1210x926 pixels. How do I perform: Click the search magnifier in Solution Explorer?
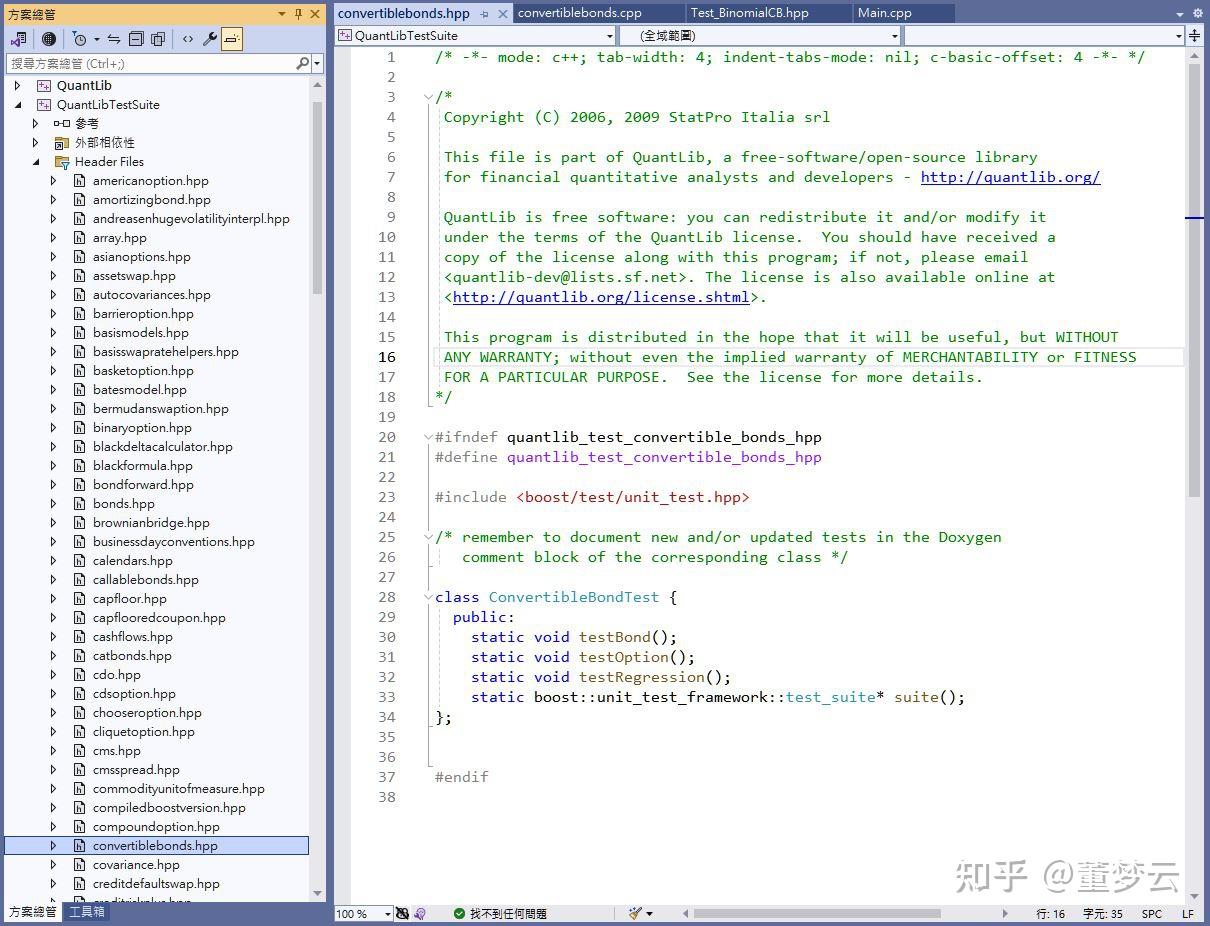coord(303,63)
